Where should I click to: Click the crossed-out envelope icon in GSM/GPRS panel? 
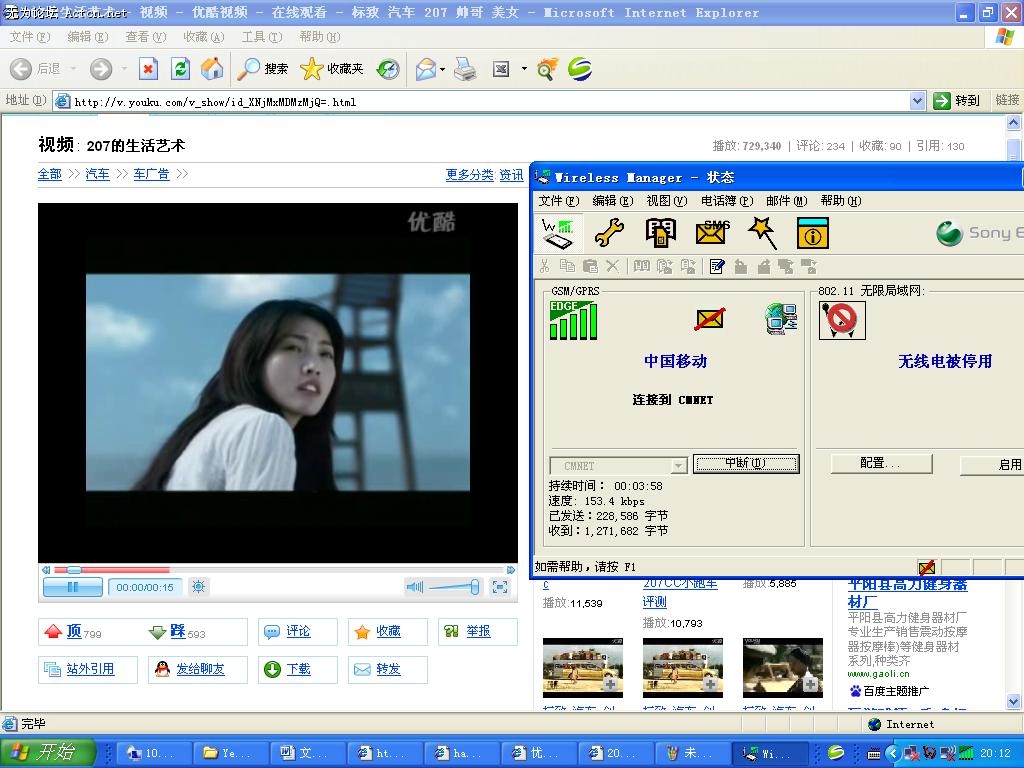[709, 319]
